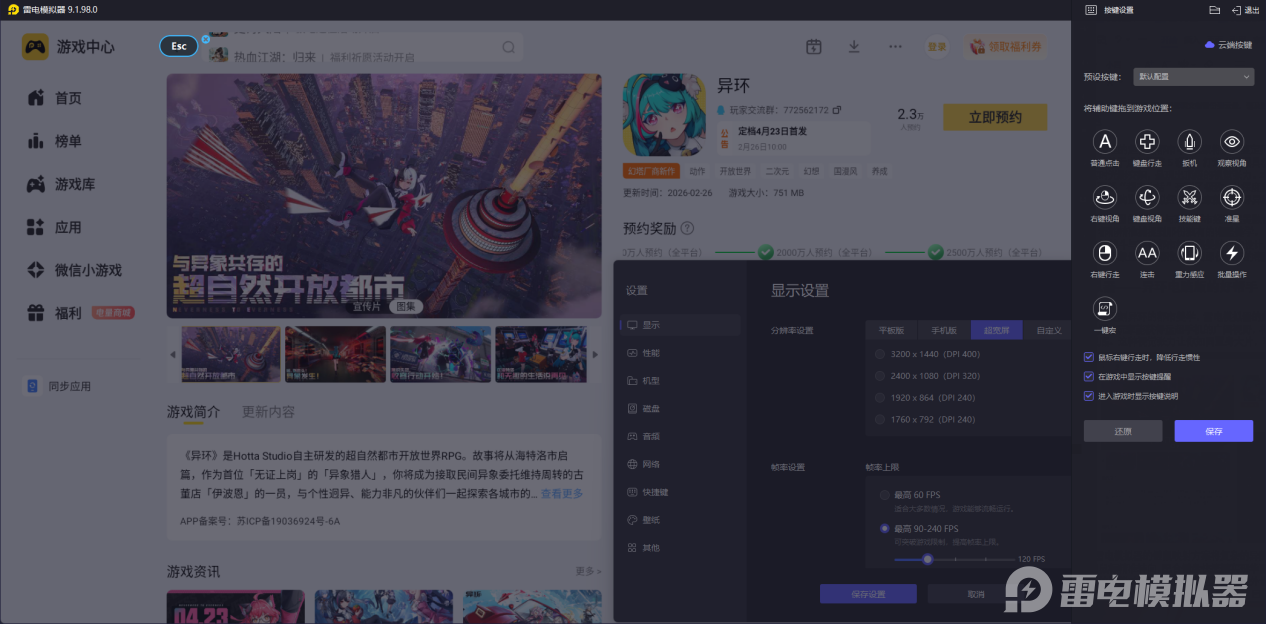Open the 预设按键 preset dropdown
This screenshot has width=1266, height=624.
[1194, 76]
